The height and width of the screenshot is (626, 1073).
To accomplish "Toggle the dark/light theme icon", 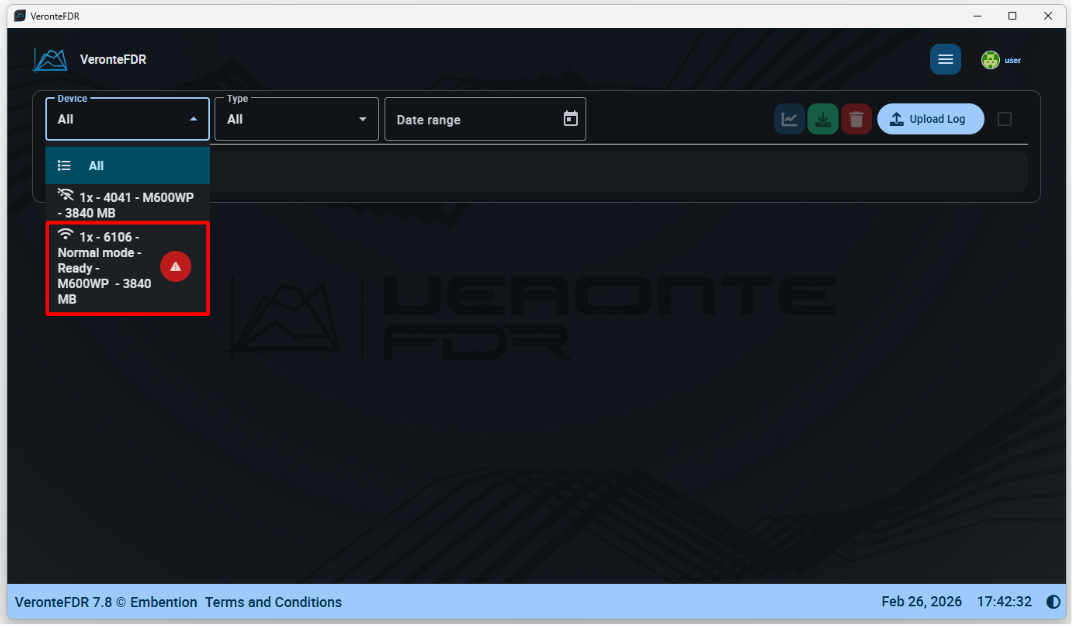I will (x=1053, y=602).
